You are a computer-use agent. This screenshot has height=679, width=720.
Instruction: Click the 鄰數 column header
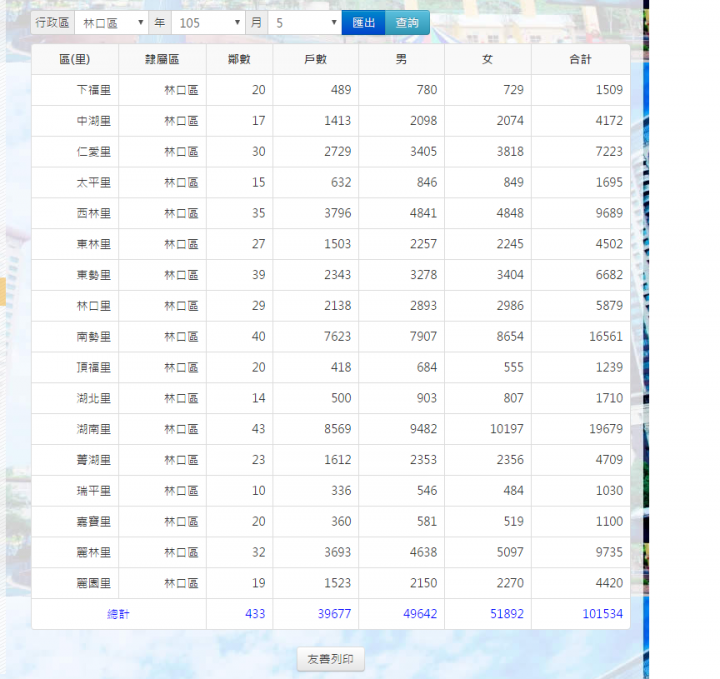pyautogui.click(x=239, y=59)
